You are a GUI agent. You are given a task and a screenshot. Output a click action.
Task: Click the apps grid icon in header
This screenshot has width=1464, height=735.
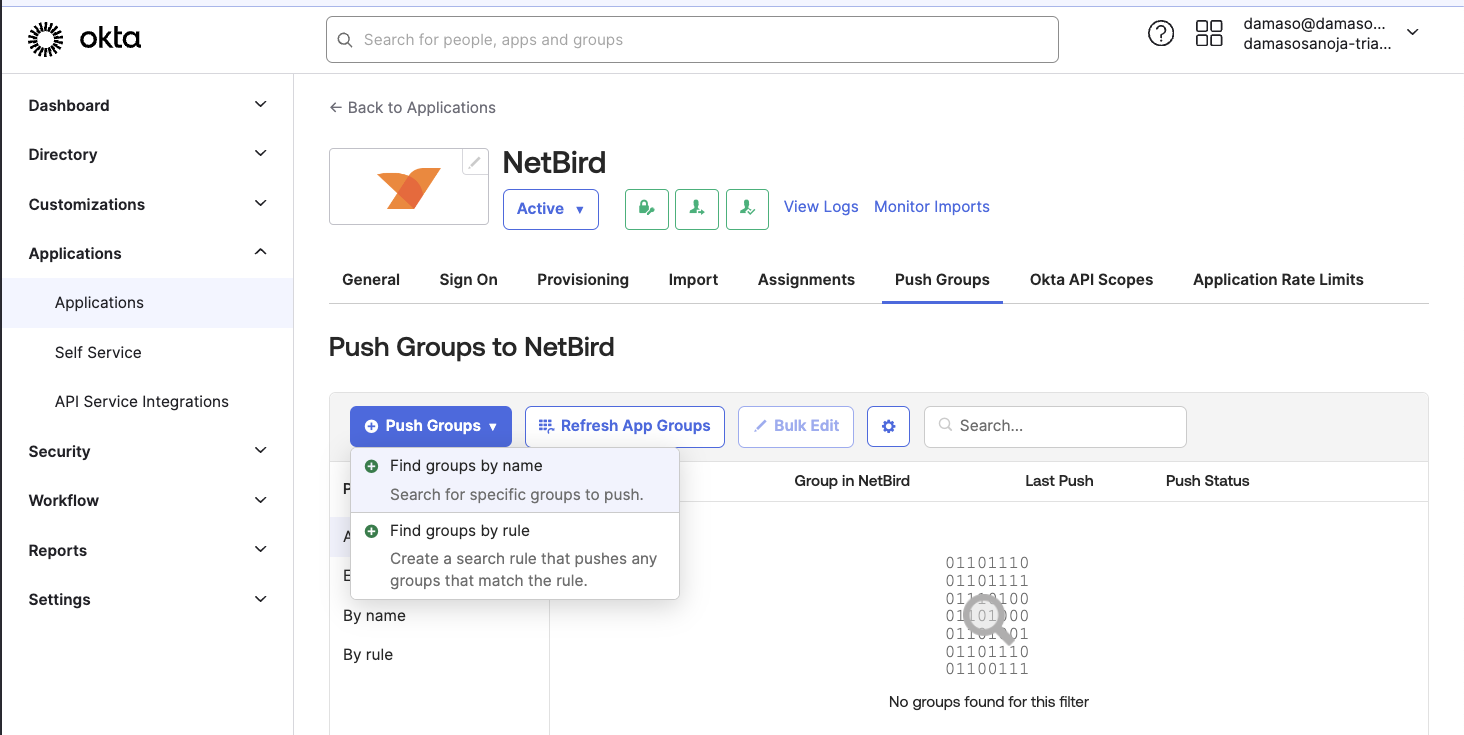1209,33
